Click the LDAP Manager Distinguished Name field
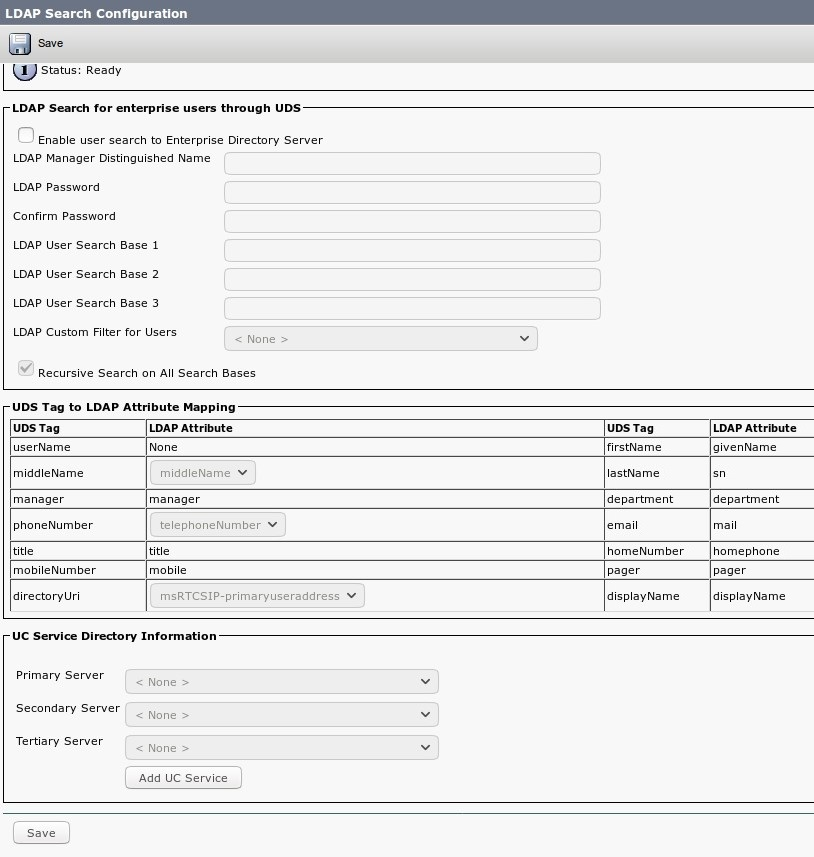814x857 pixels. (412, 163)
